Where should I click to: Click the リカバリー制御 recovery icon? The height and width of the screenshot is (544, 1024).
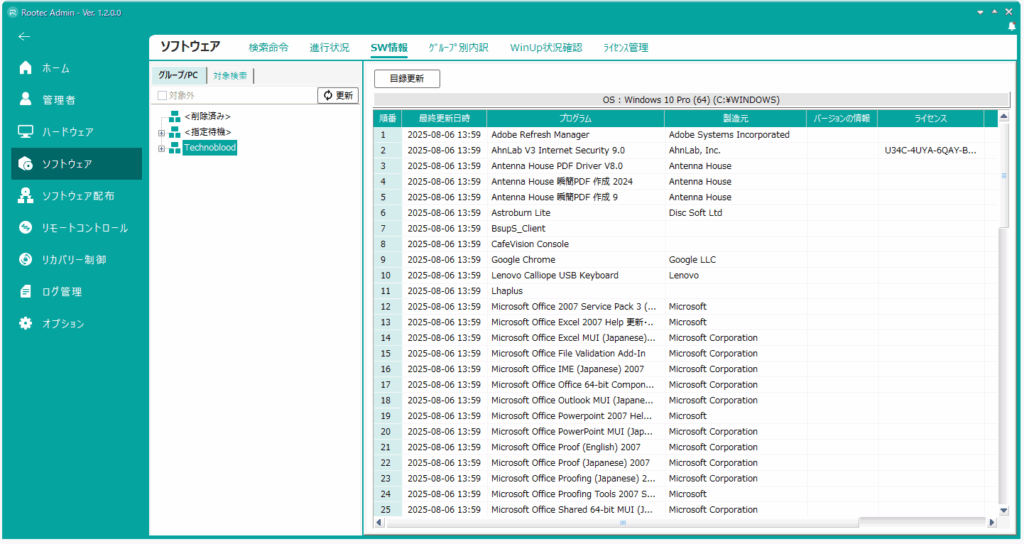coord(26,260)
